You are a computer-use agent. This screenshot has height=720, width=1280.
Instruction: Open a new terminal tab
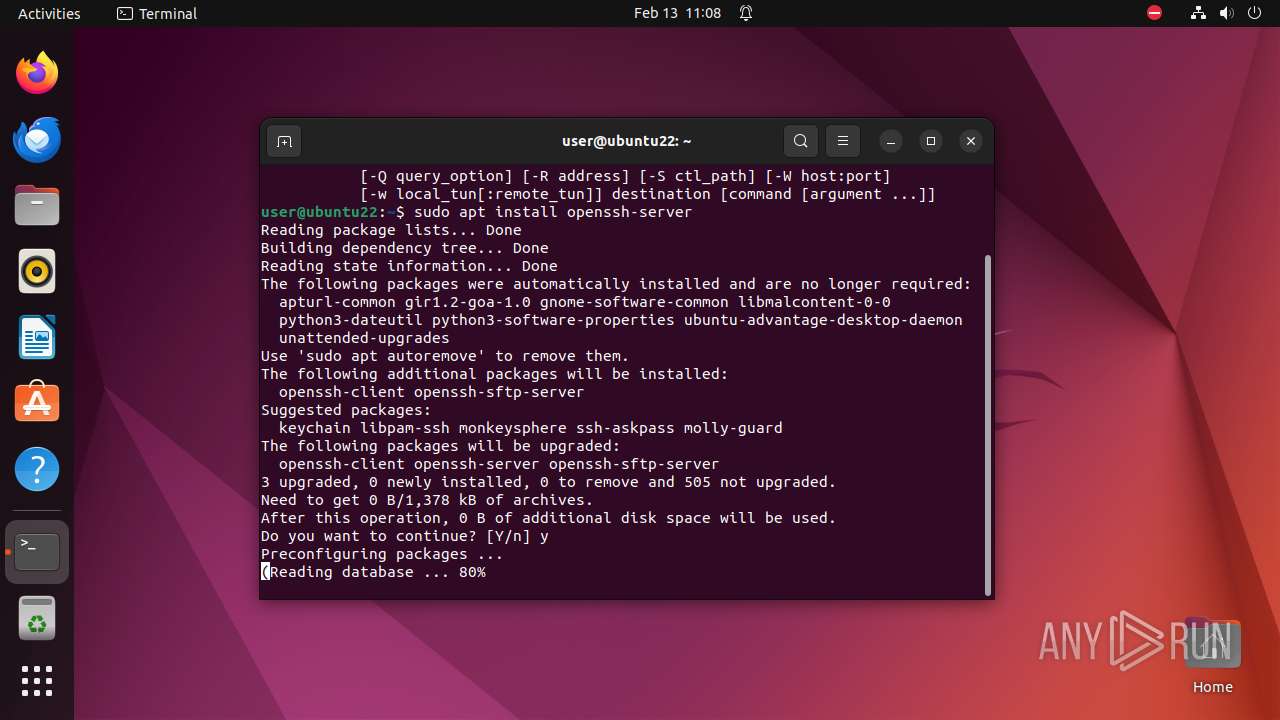click(x=284, y=141)
